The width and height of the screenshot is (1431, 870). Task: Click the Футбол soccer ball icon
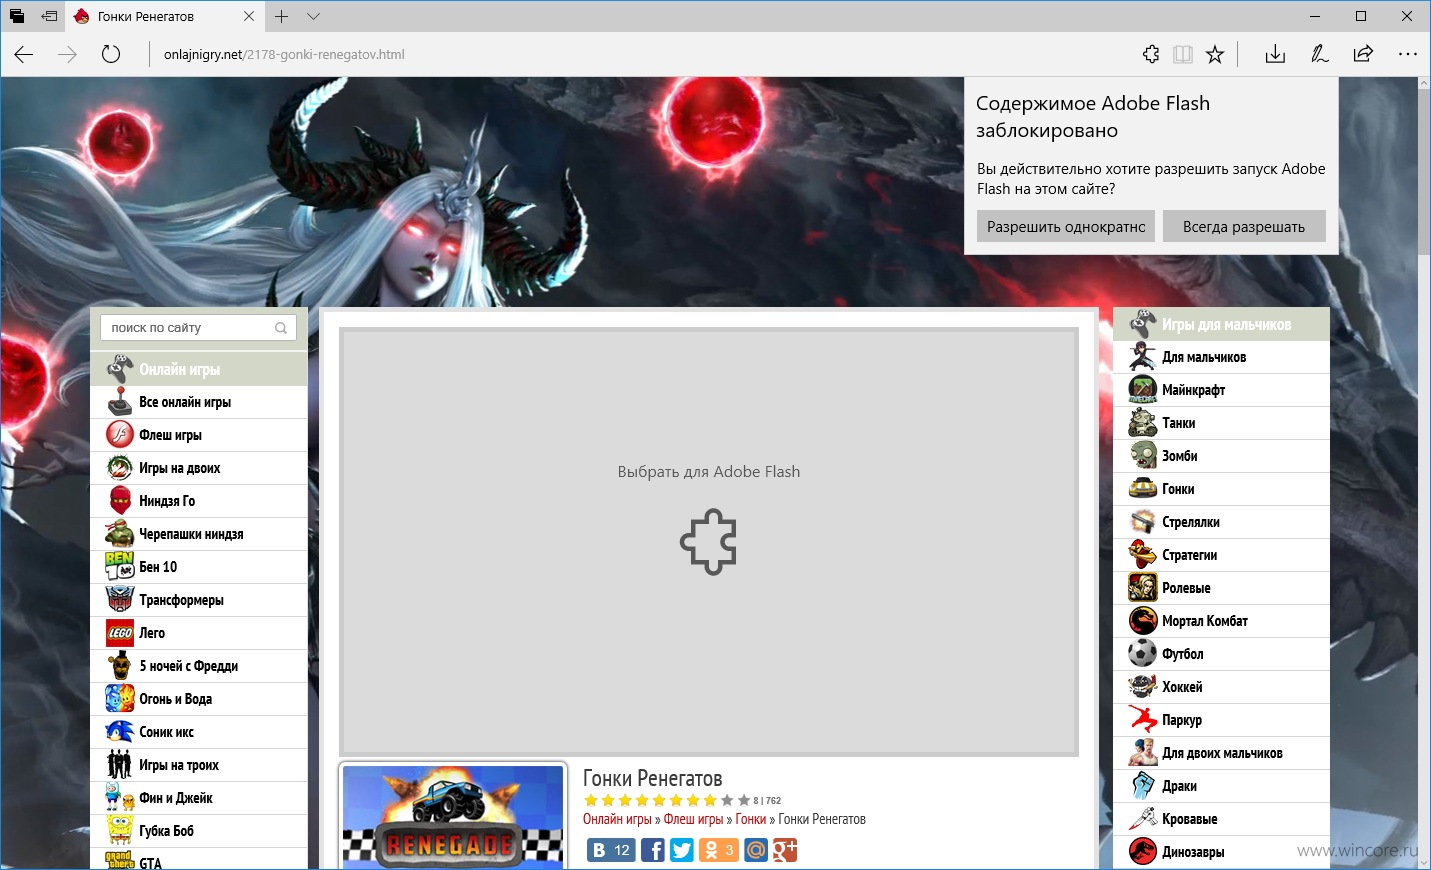tap(1143, 654)
